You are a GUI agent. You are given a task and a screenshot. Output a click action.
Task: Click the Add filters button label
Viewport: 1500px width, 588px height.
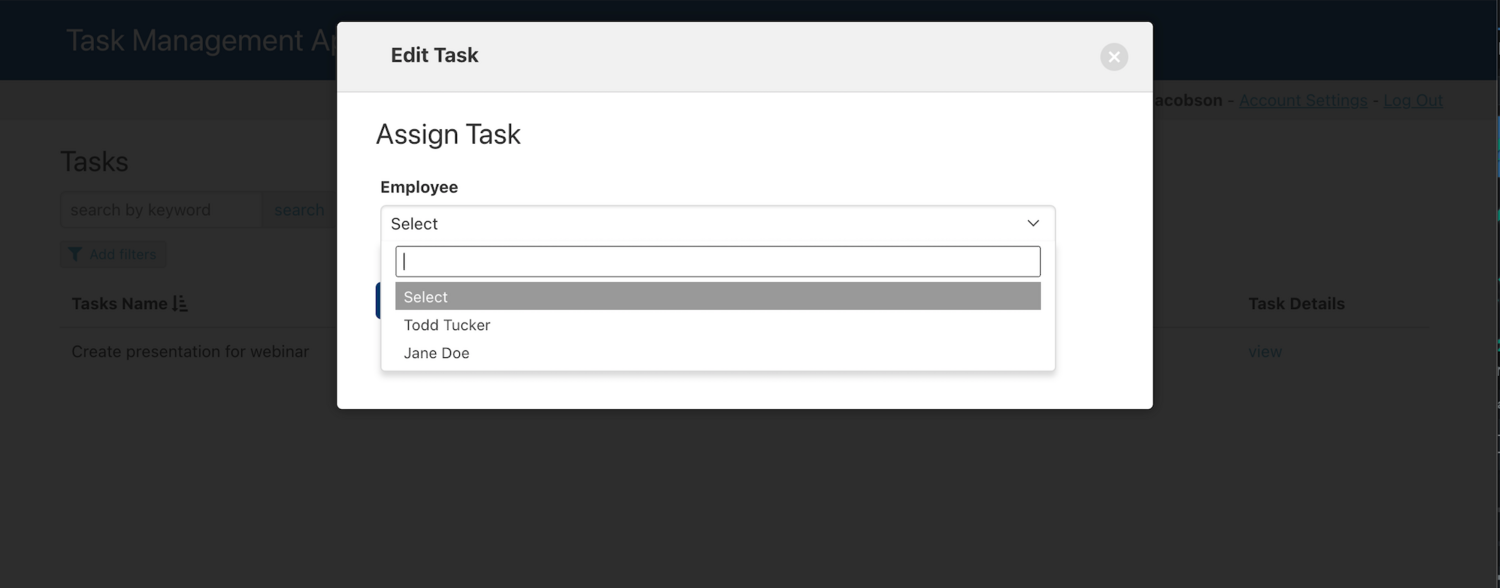(122, 254)
